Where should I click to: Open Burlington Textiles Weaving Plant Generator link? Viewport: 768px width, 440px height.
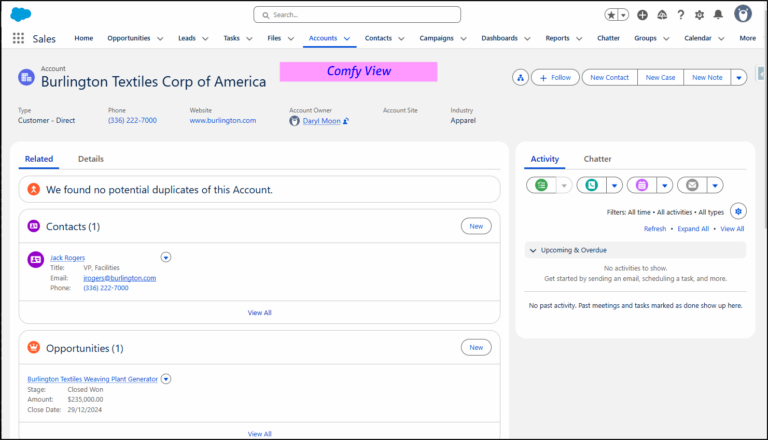click(x=93, y=379)
